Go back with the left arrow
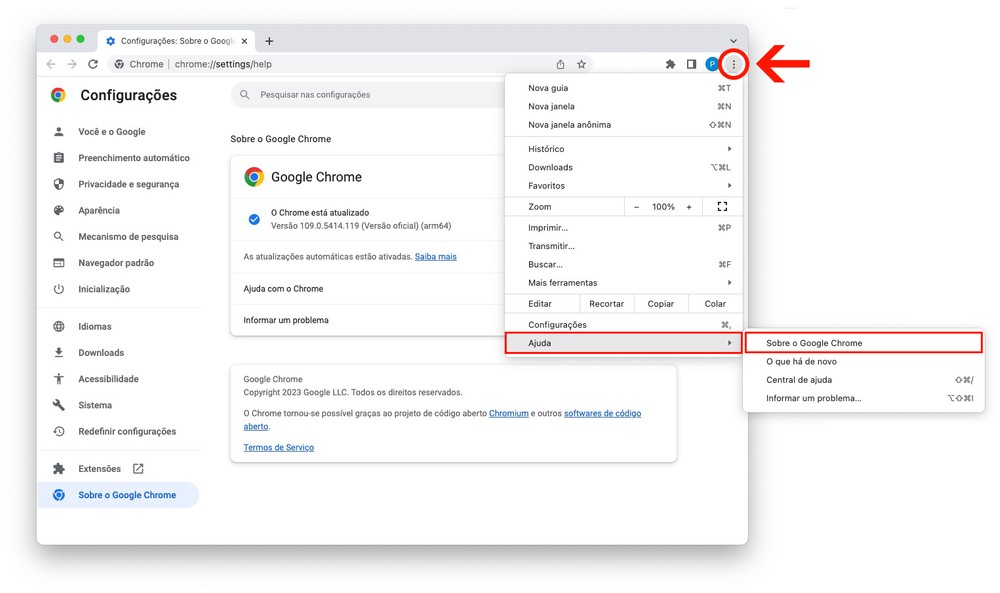The height and width of the screenshot is (593, 1000). [51, 64]
